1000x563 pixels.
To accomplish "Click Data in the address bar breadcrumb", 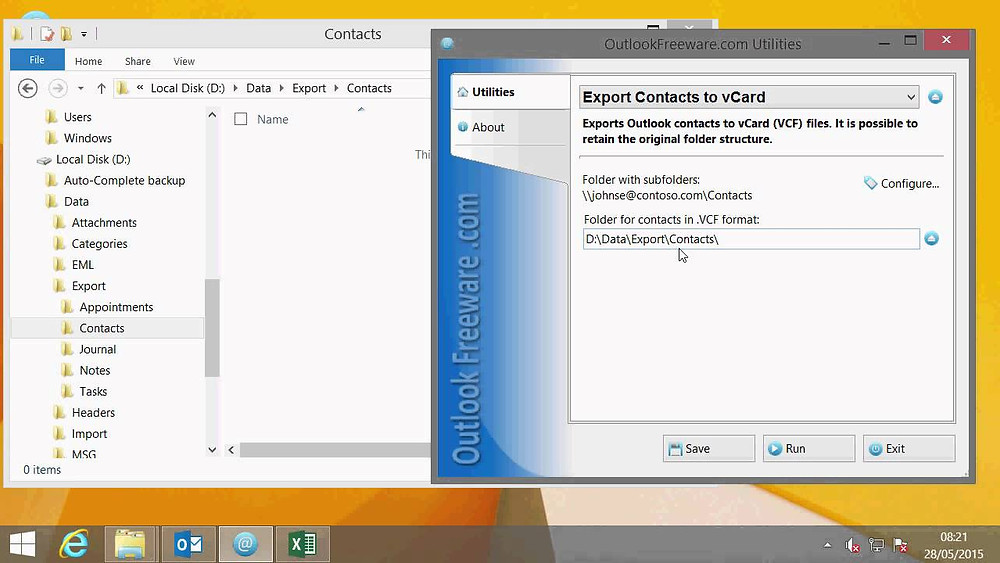I will [x=258, y=88].
